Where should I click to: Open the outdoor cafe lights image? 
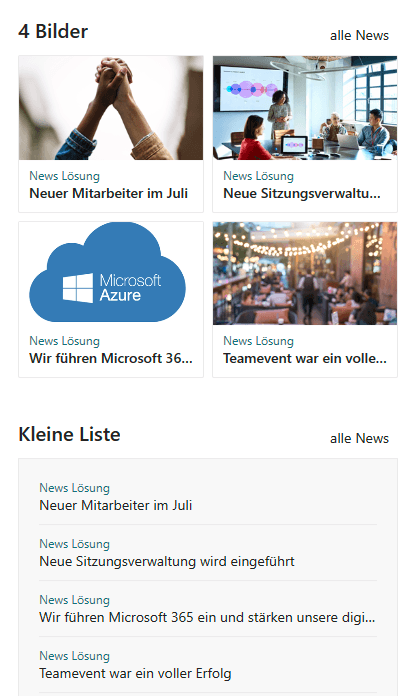click(305, 273)
